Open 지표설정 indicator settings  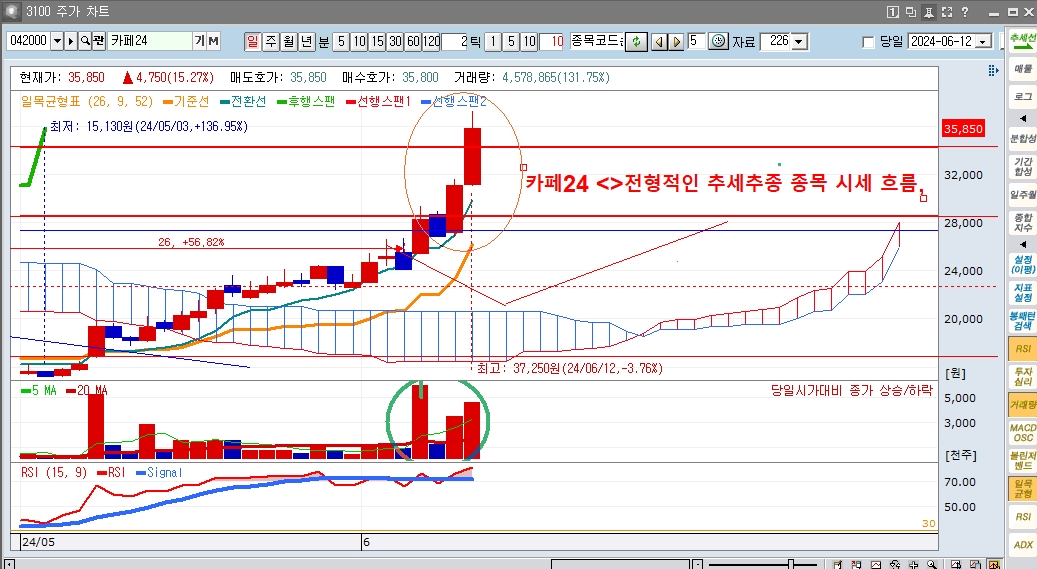click(x=1022, y=293)
